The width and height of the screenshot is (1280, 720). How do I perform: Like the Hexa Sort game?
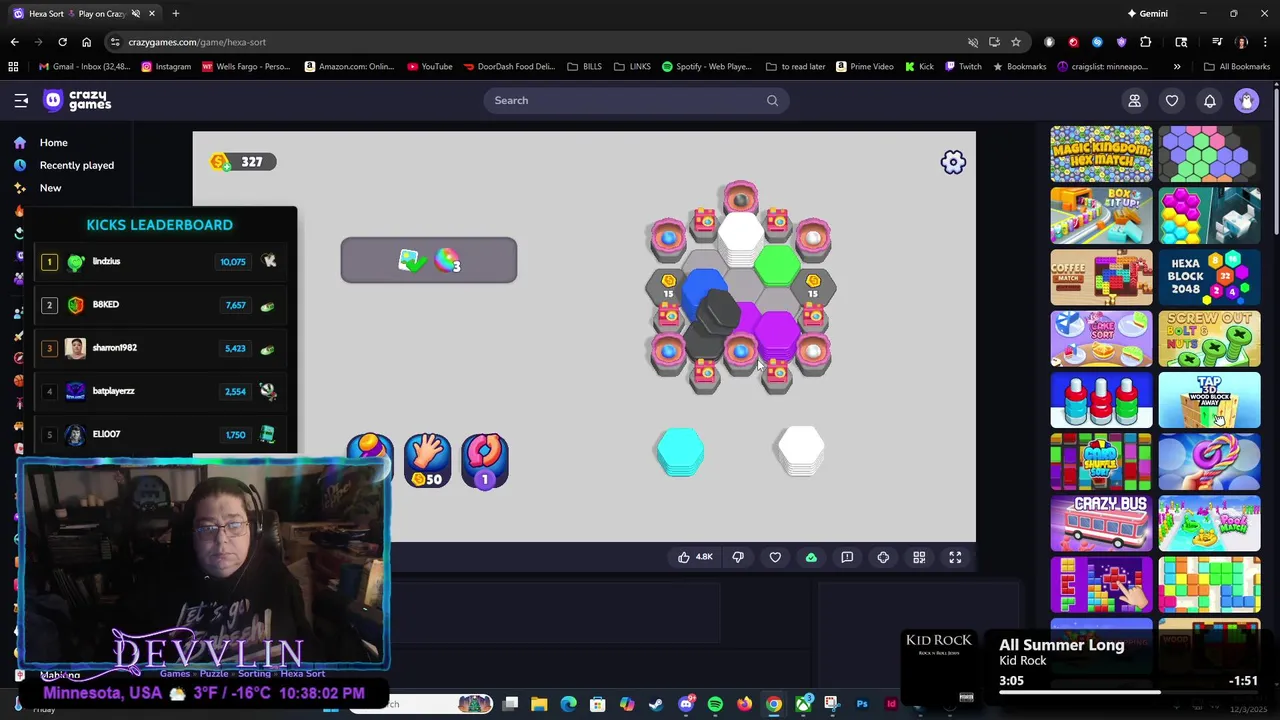[695, 557]
